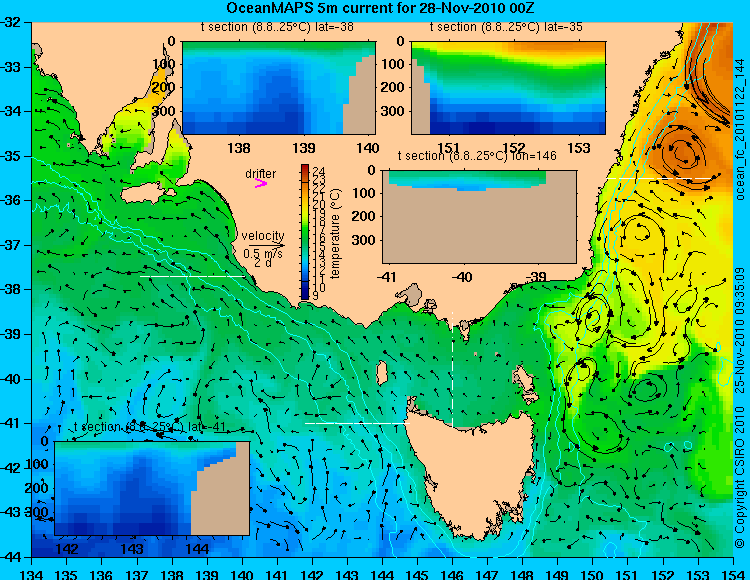Image resolution: width=750 pixels, height=580 pixels.
Task: Click main latitude axis label '-44'
Action: pos(11,557)
